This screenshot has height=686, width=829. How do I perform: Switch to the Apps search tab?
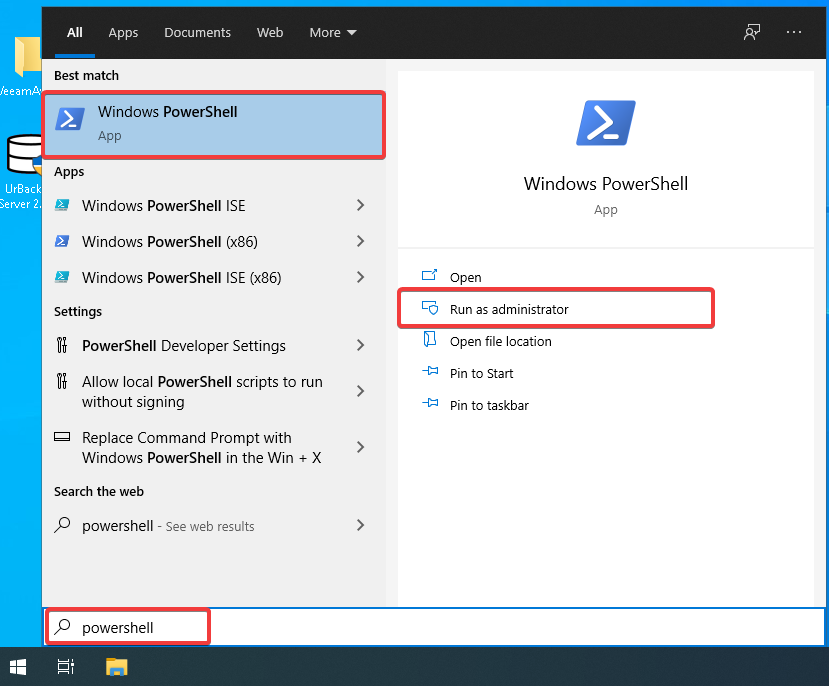click(123, 33)
